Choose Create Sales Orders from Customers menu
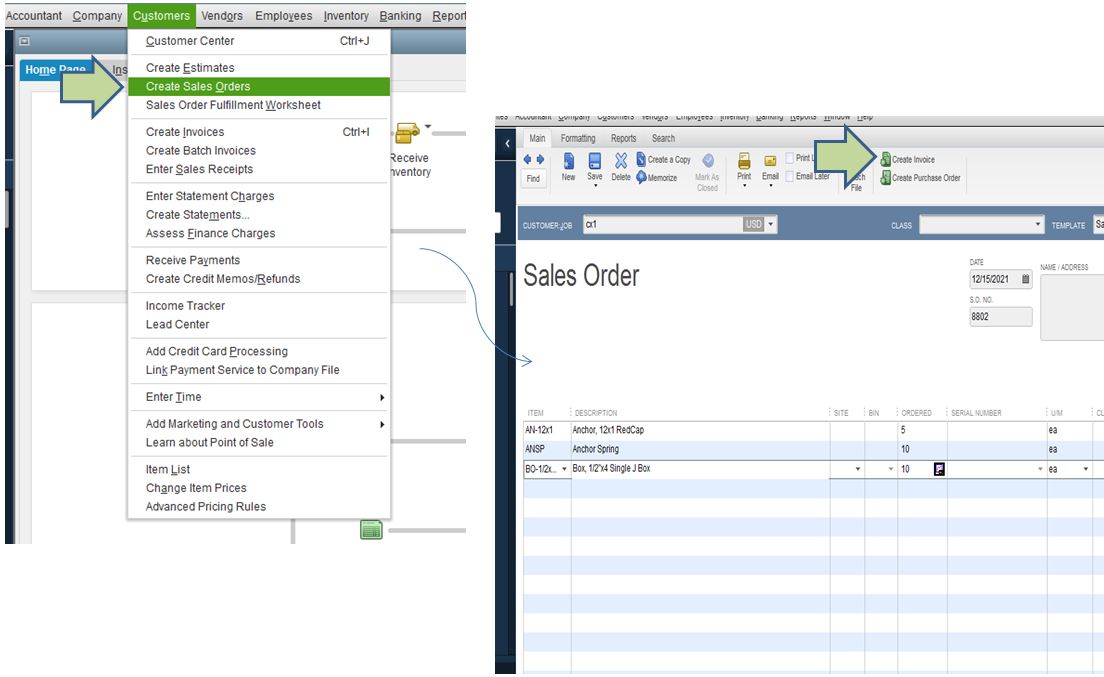This screenshot has width=1104, height=677. pos(259,87)
